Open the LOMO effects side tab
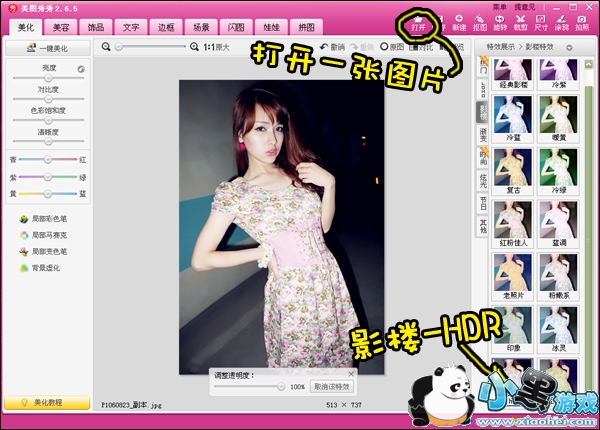The width and height of the screenshot is (600, 430). (483, 89)
